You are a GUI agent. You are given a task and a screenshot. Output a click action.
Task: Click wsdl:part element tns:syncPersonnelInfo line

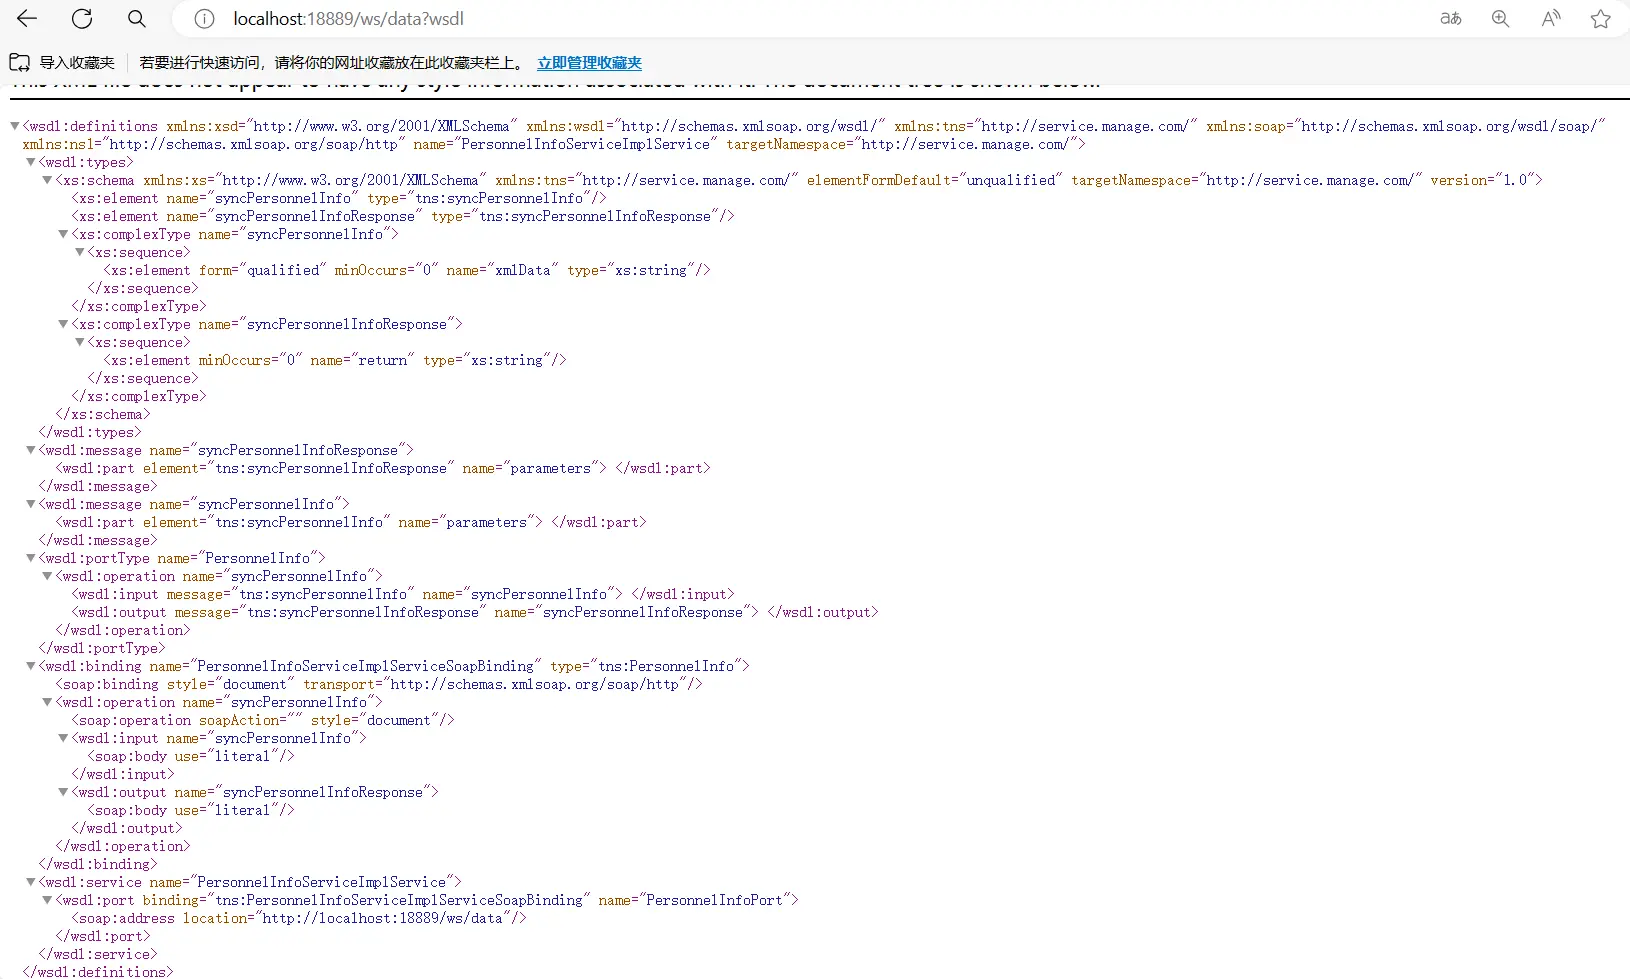coord(350,522)
